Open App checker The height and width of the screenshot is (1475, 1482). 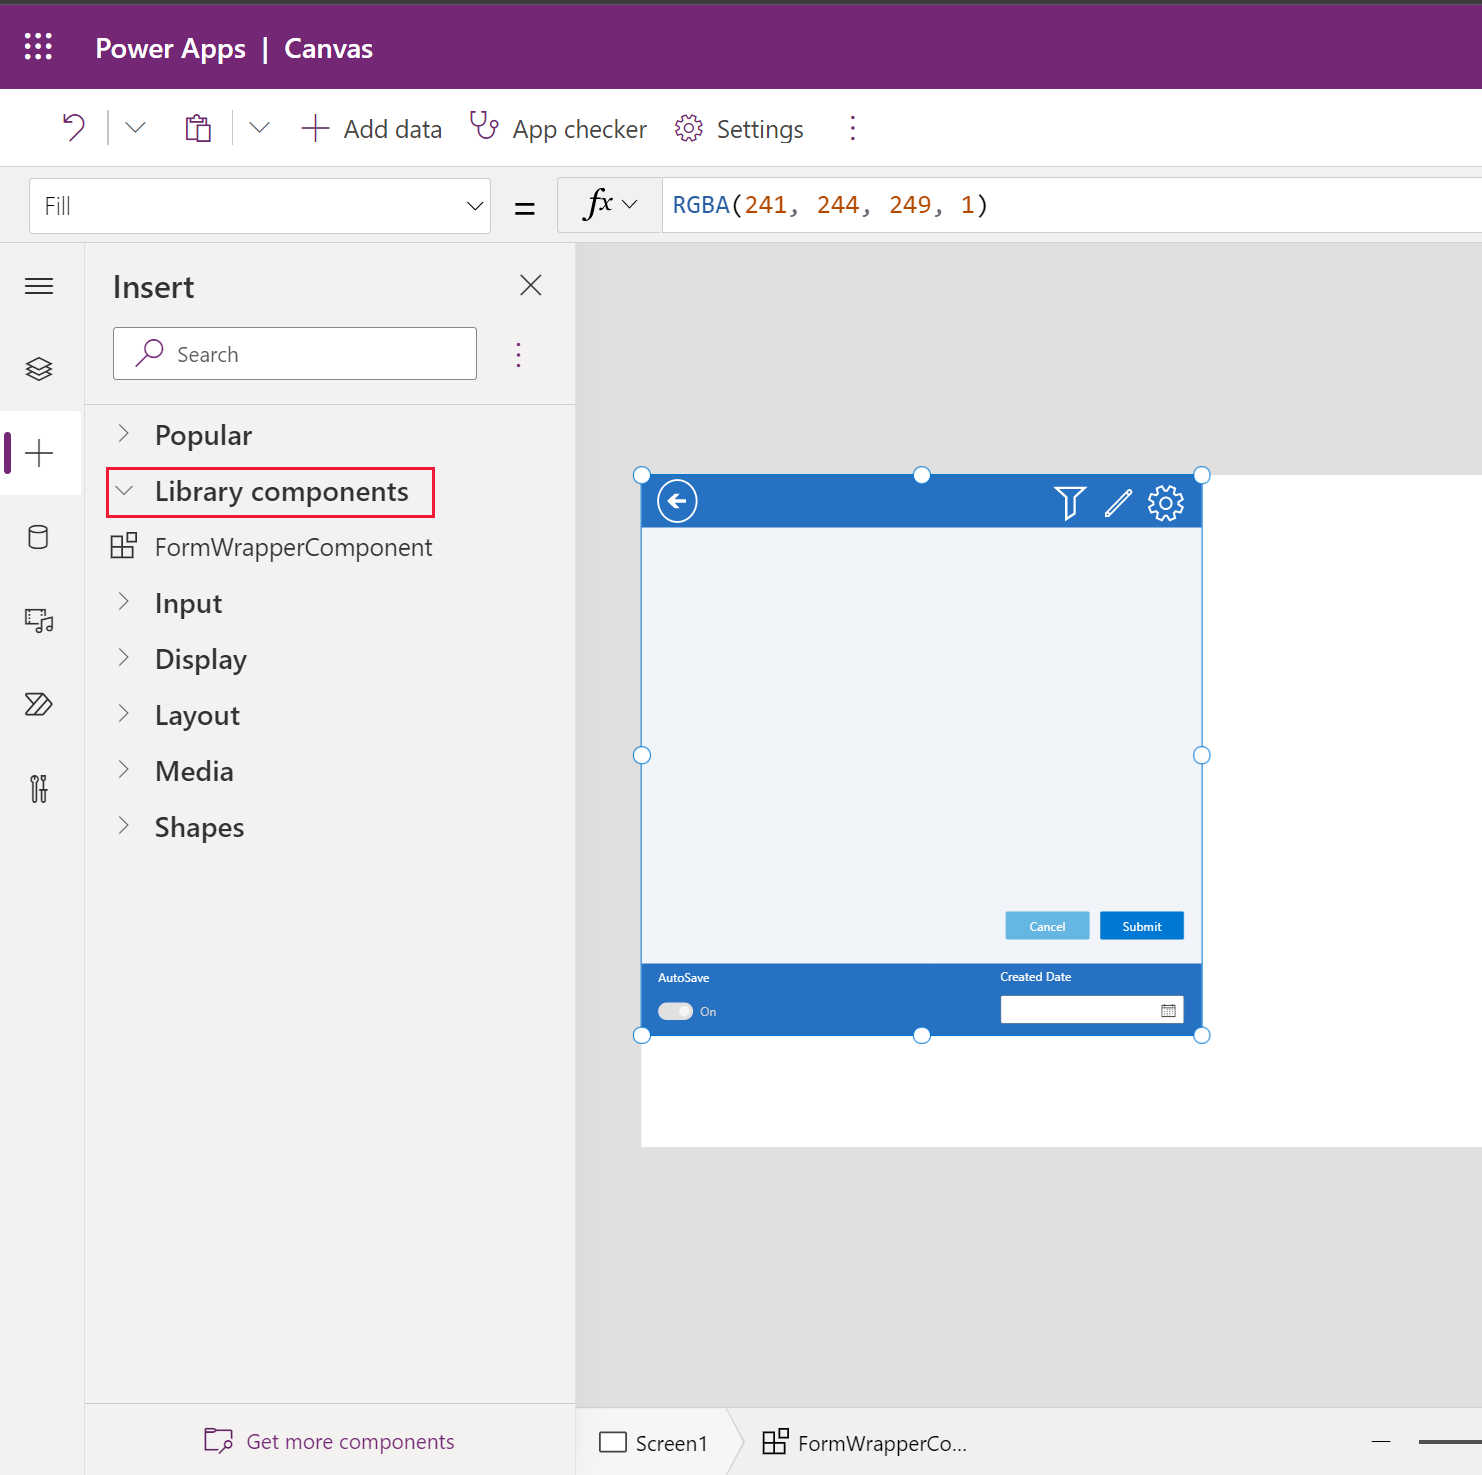point(557,128)
